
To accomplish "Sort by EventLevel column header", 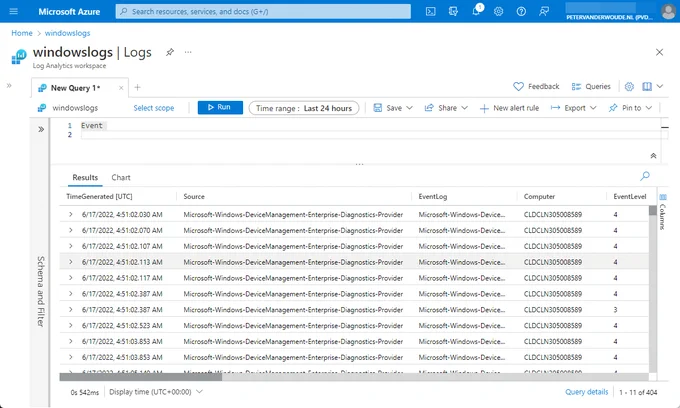I will coord(630,196).
